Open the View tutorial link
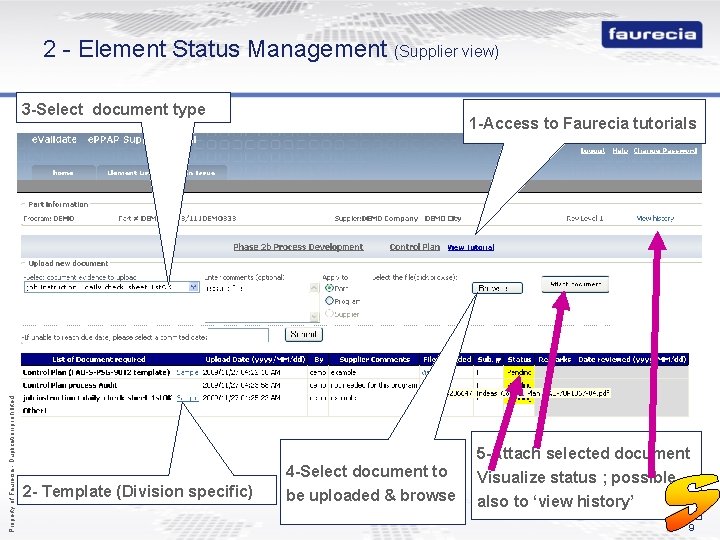Viewport: 720px width, 540px height. (x=471, y=248)
